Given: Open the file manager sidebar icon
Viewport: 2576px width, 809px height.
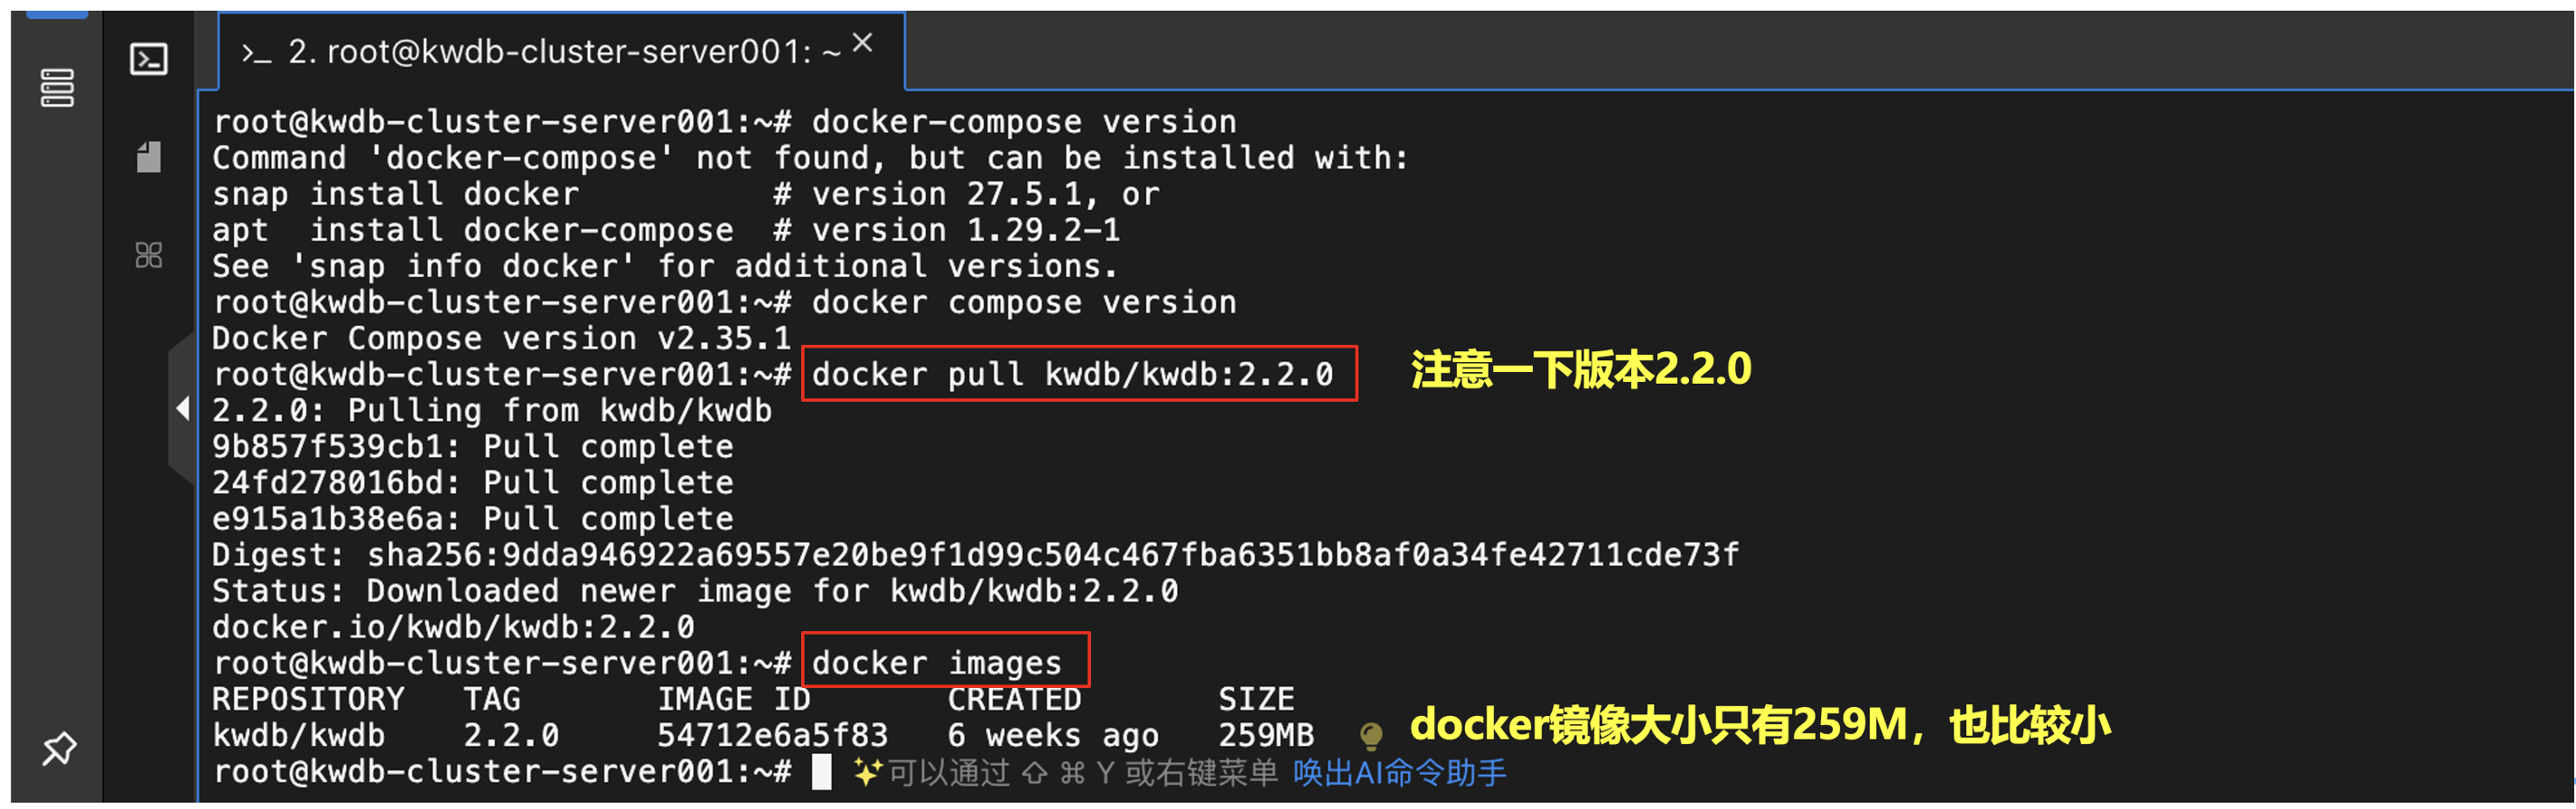Looking at the screenshot, I should 149,157.
